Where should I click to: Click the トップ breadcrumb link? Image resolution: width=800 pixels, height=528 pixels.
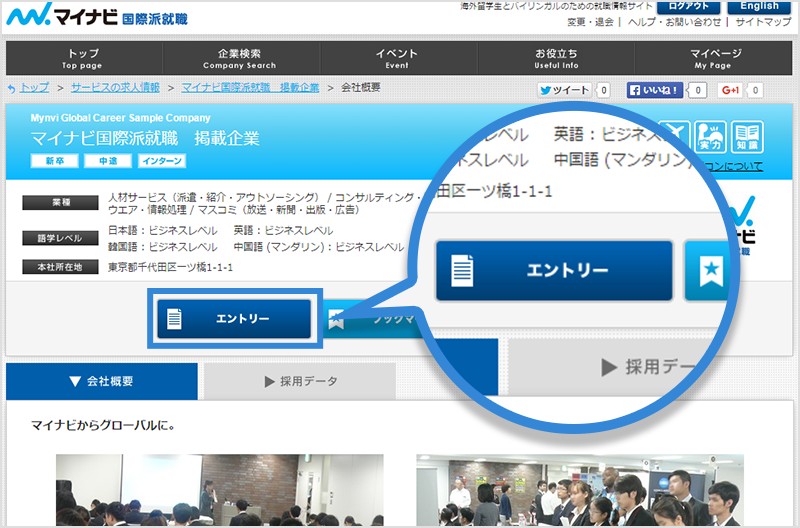click(x=35, y=88)
